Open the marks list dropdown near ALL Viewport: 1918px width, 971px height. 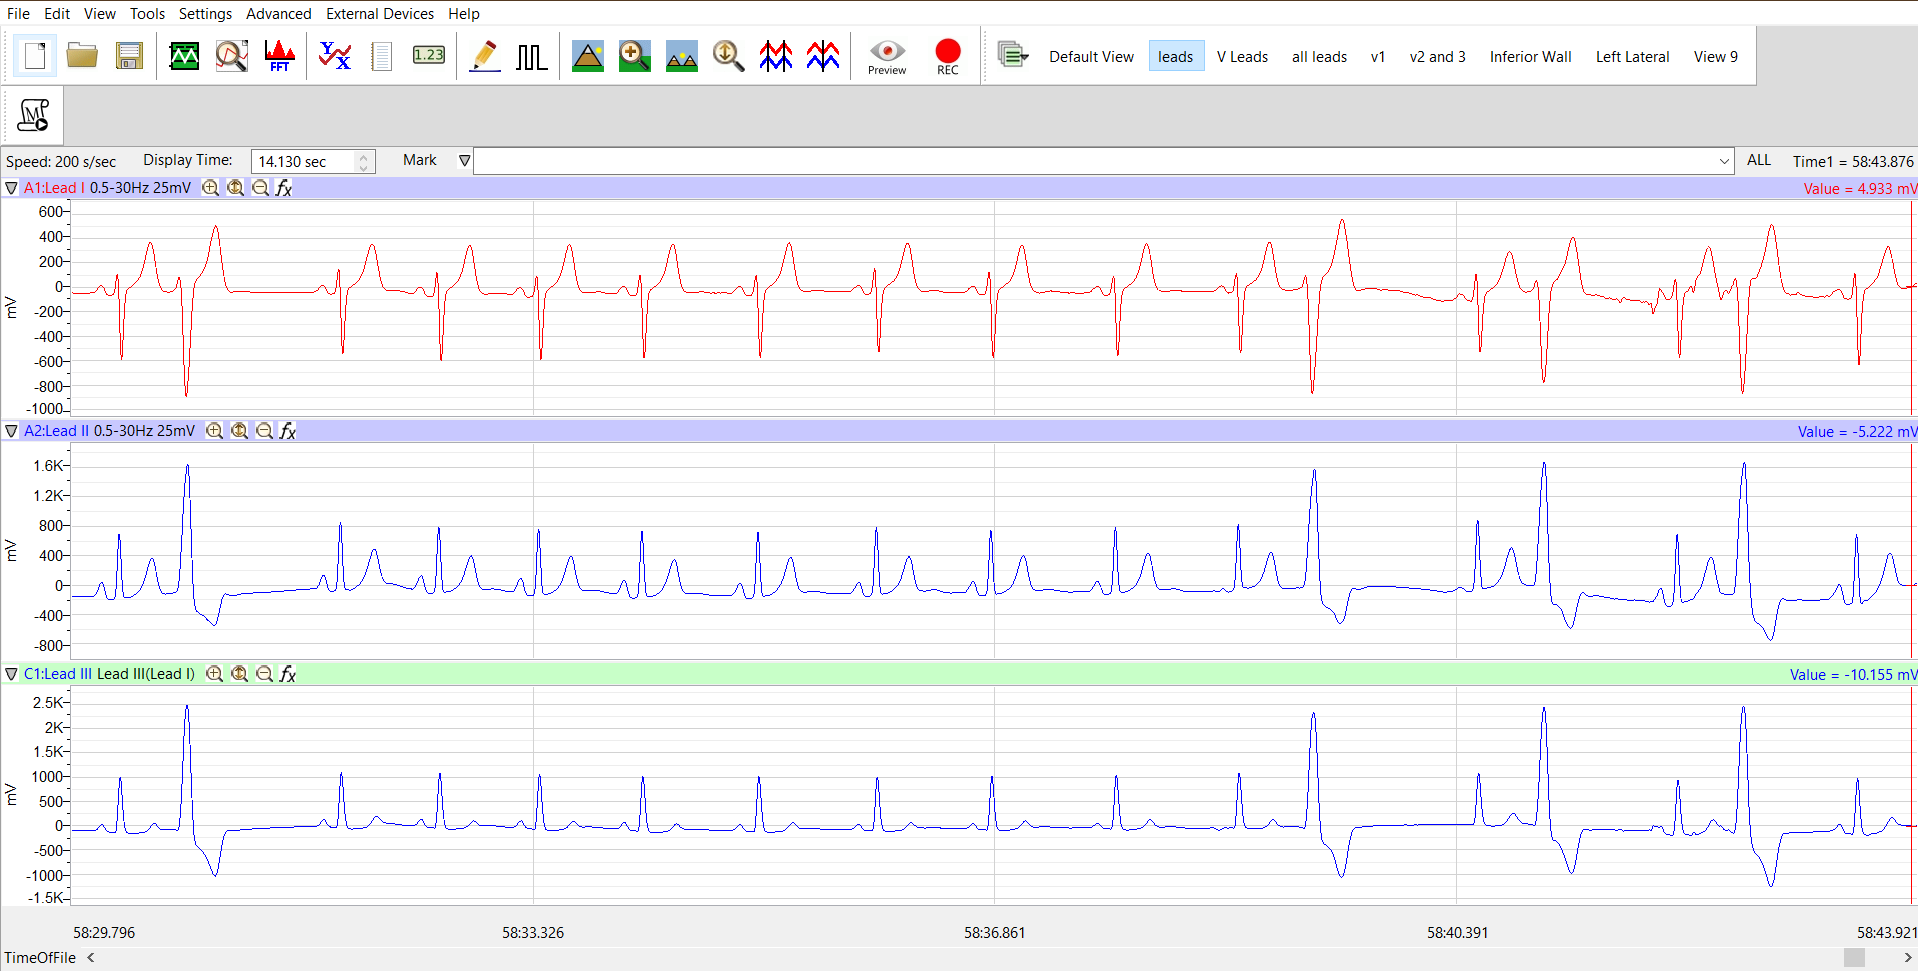[1723, 160]
